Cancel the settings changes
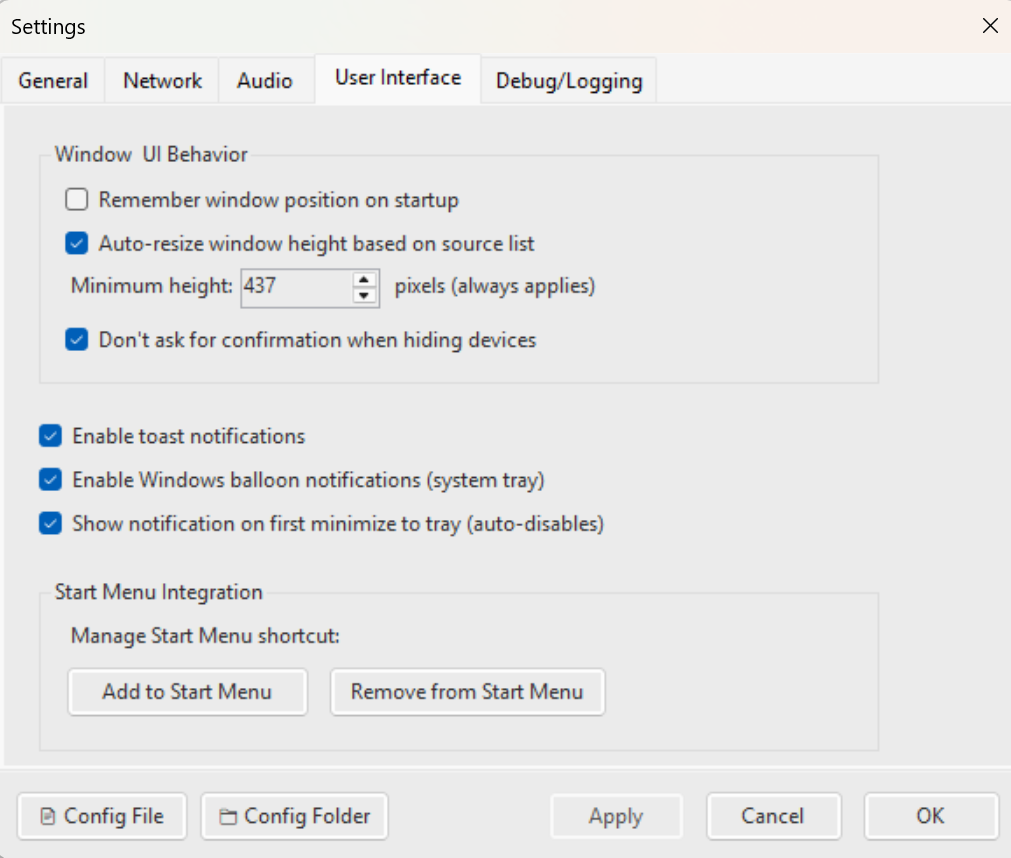The height and width of the screenshot is (858, 1011). 773,816
